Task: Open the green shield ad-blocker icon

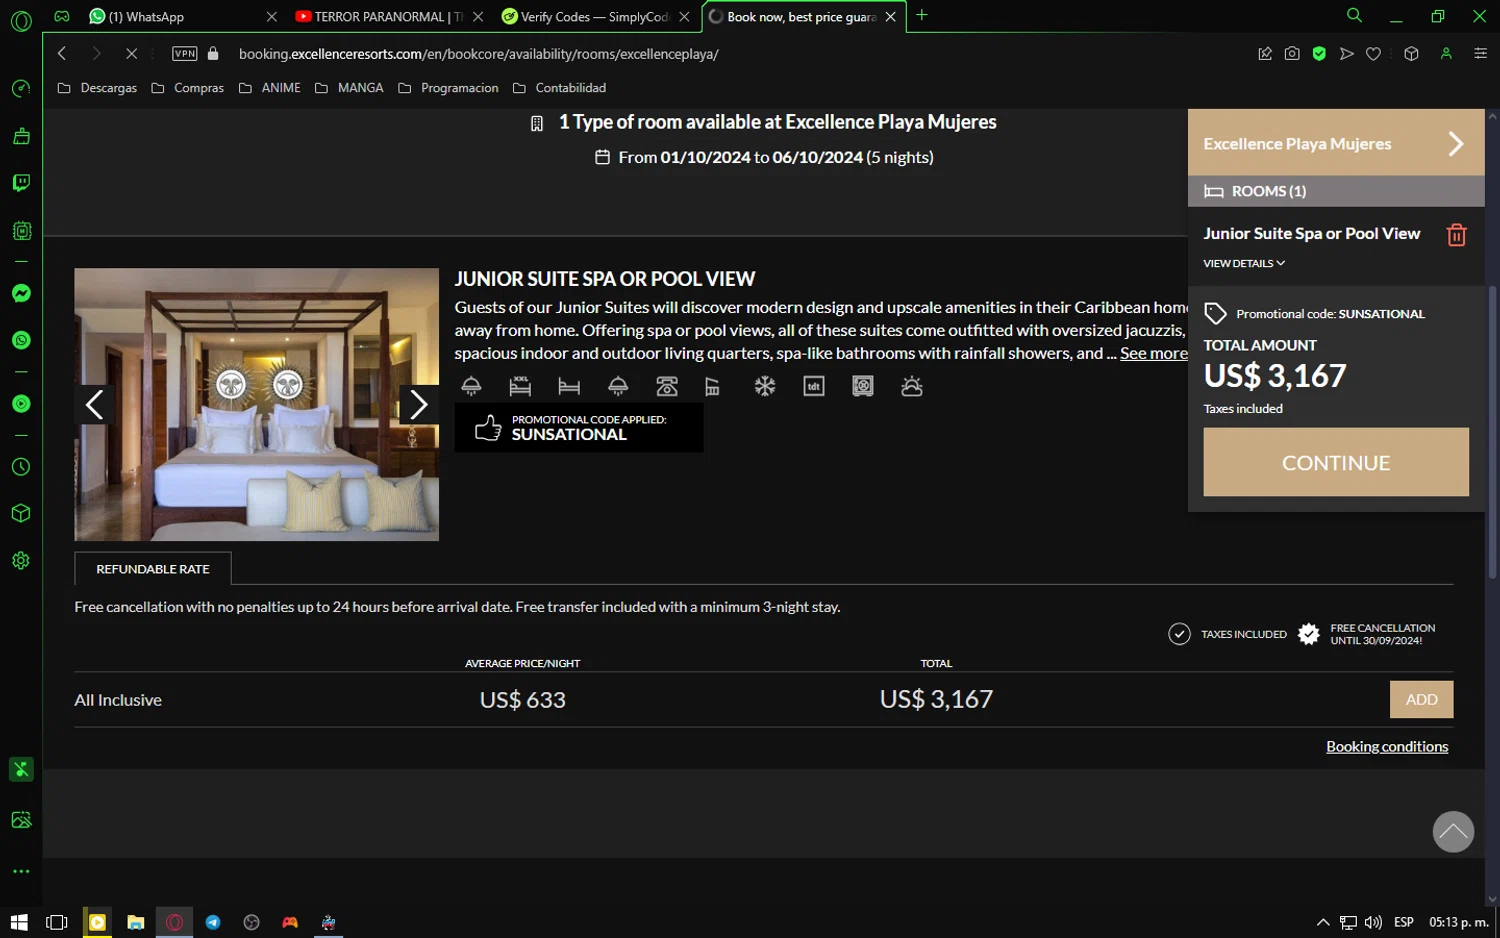Action: [1319, 54]
